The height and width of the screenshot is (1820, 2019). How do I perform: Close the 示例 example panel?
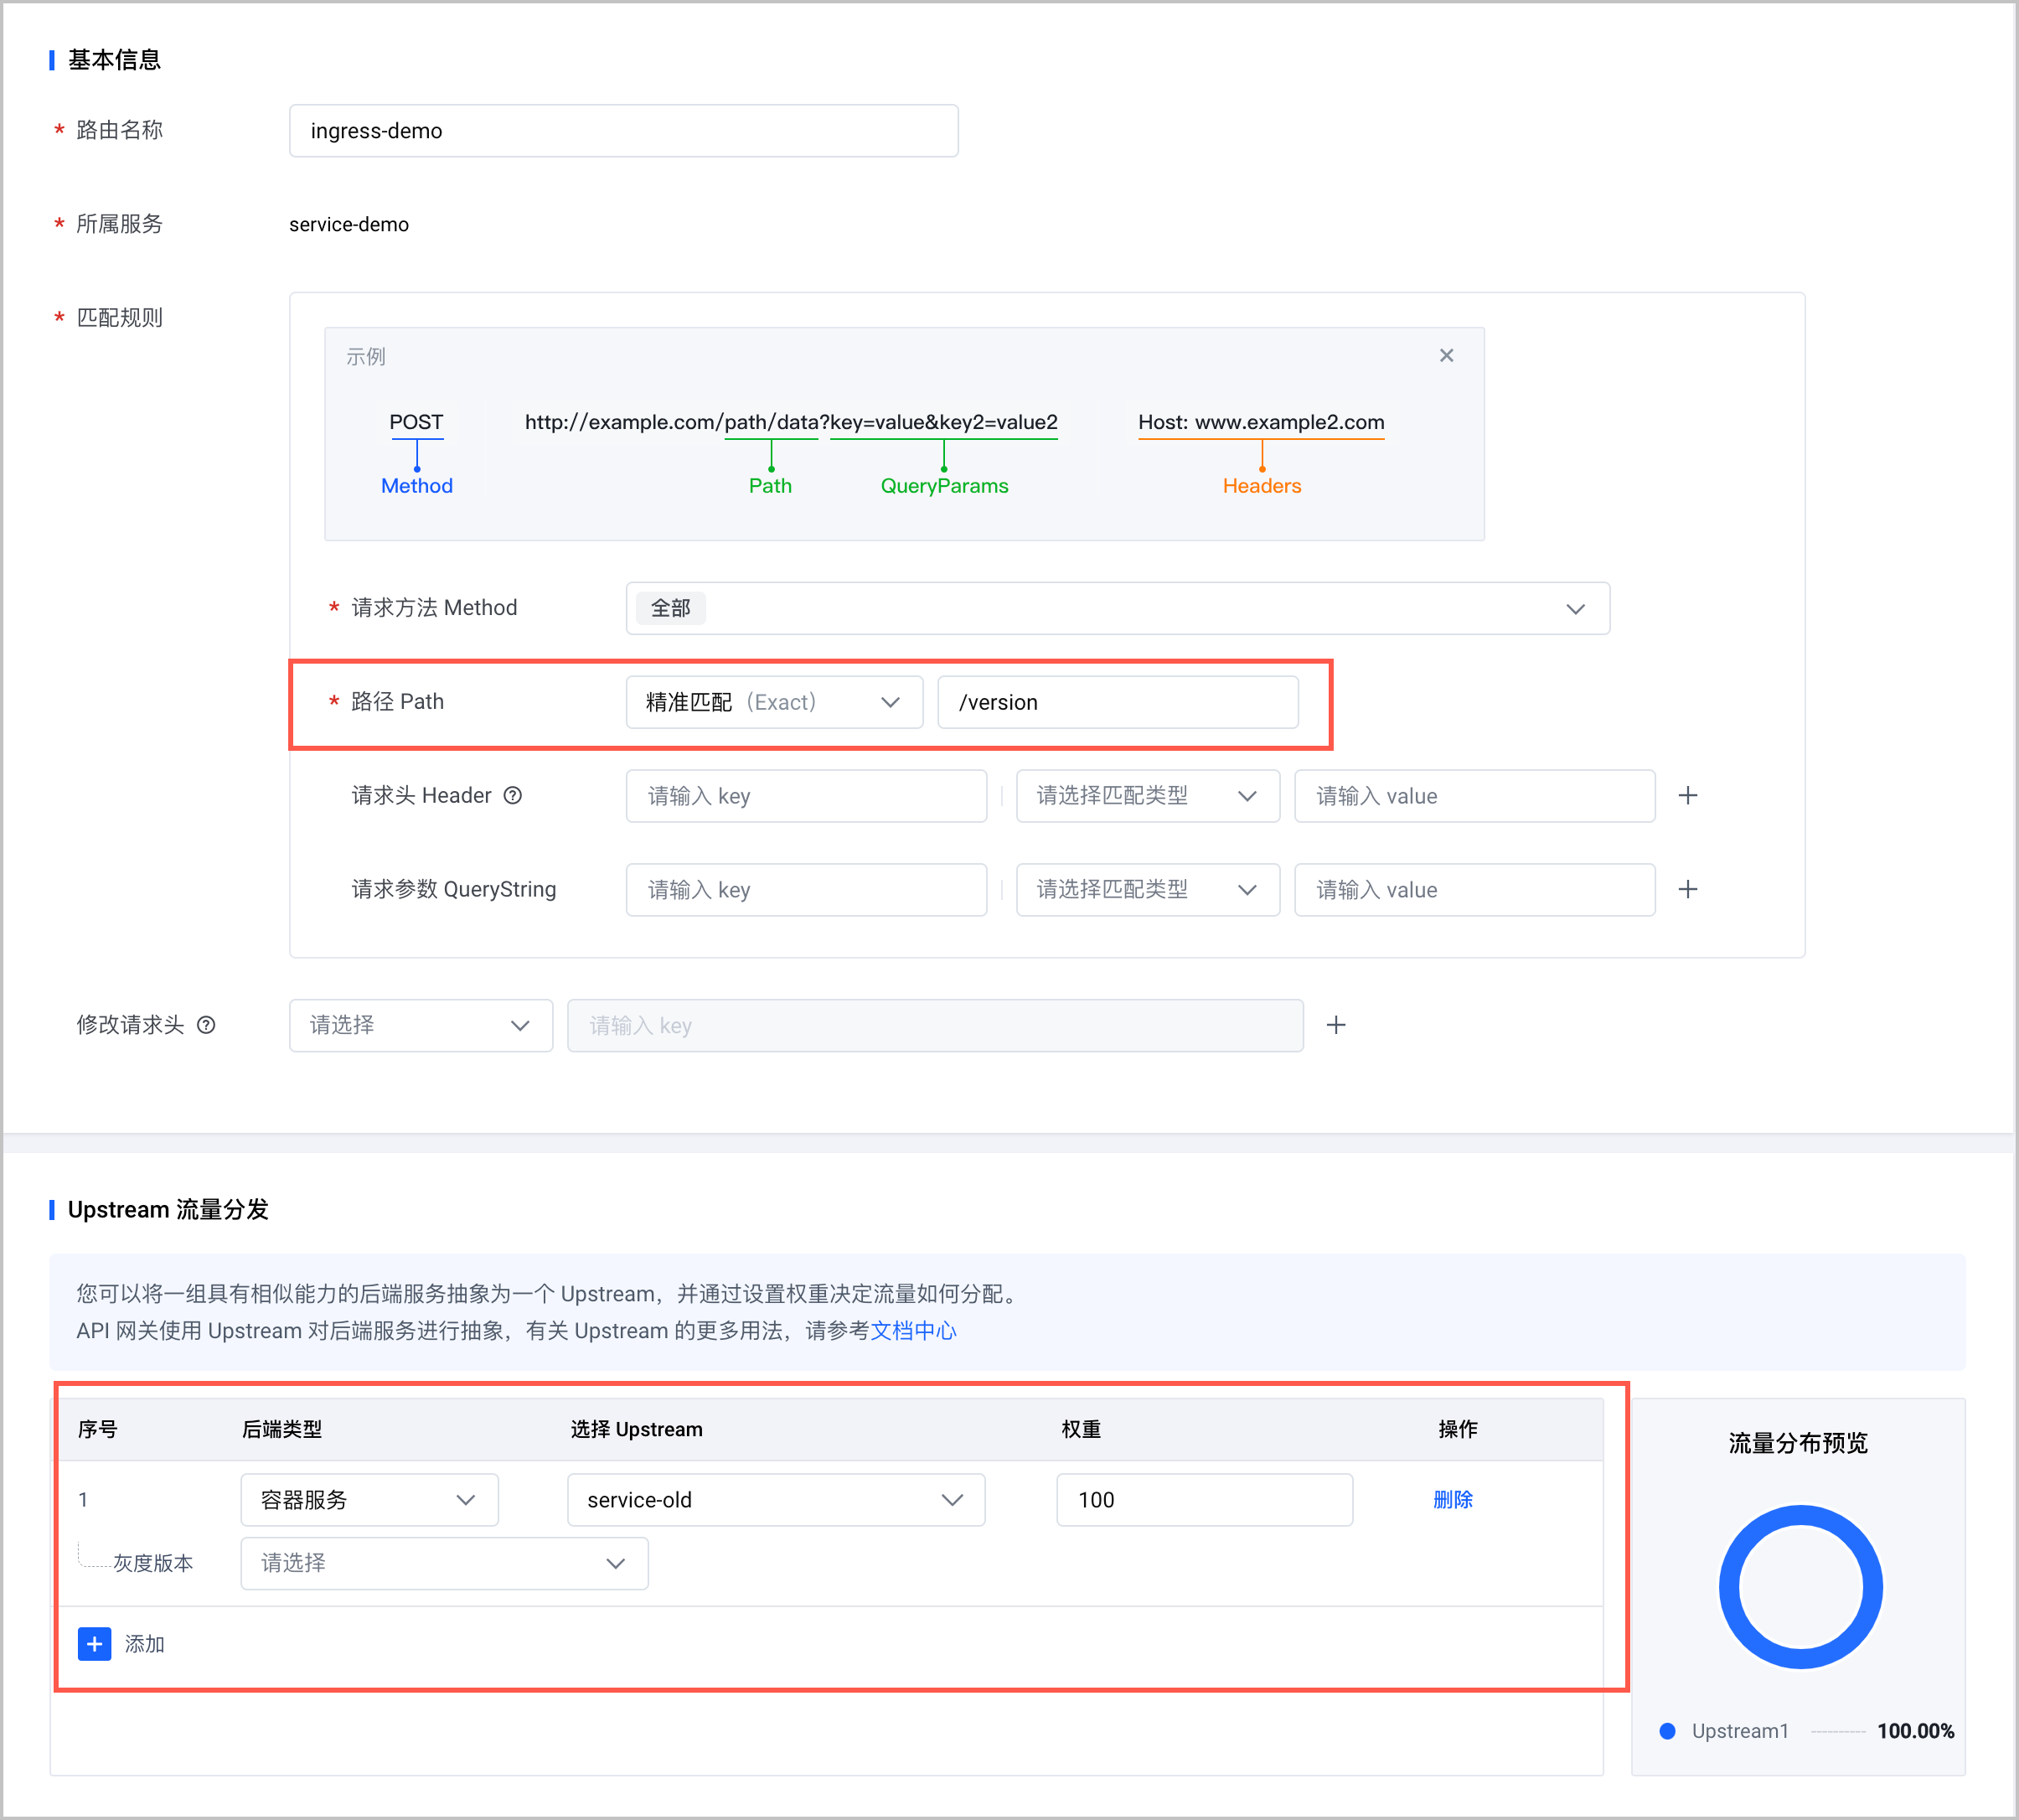click(1446, 355)
